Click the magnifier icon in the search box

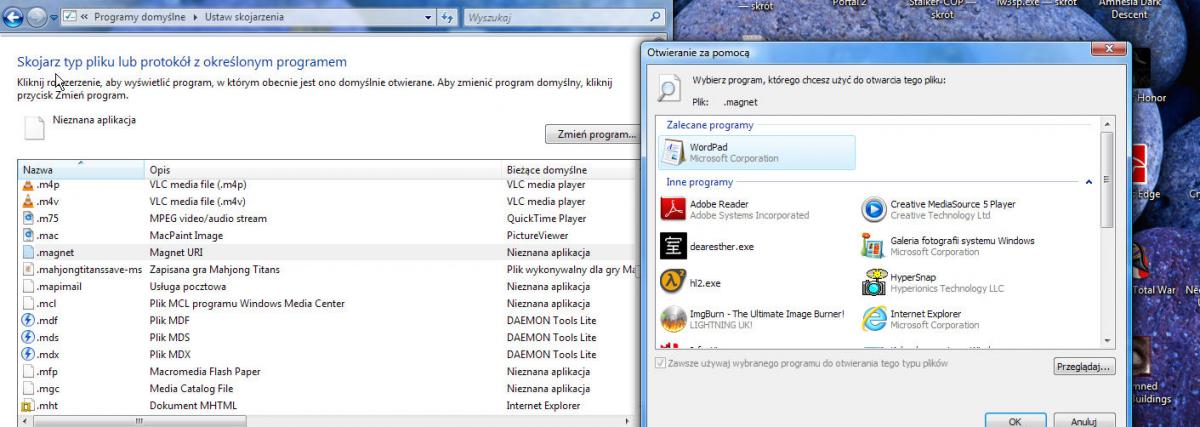pos(655,17)
